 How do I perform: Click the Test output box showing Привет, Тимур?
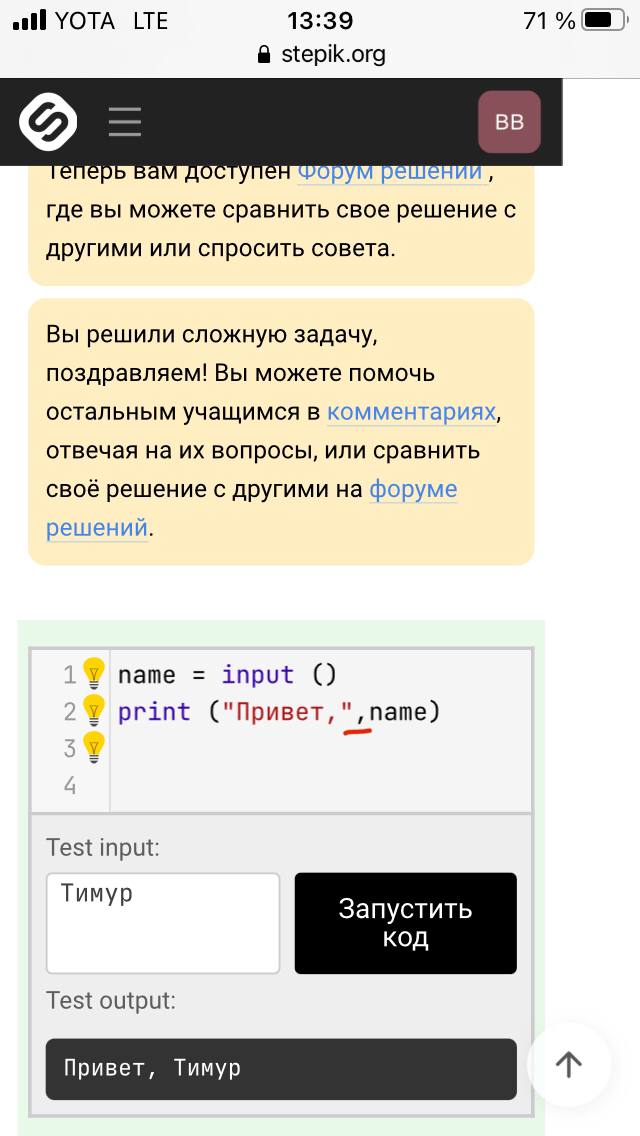pos(281,1069)
